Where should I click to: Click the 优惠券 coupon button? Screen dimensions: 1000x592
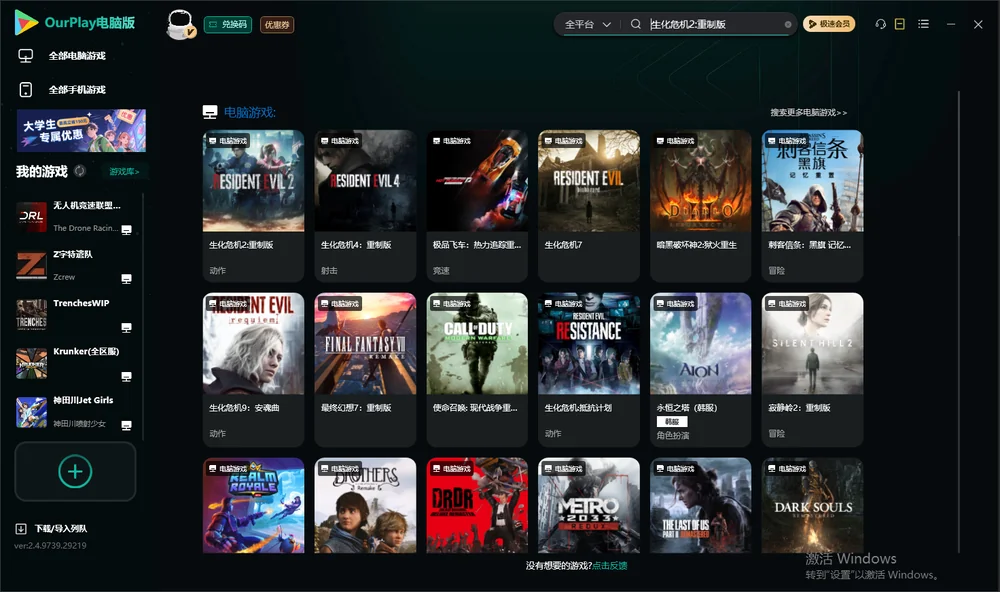[x=277, y=24]
